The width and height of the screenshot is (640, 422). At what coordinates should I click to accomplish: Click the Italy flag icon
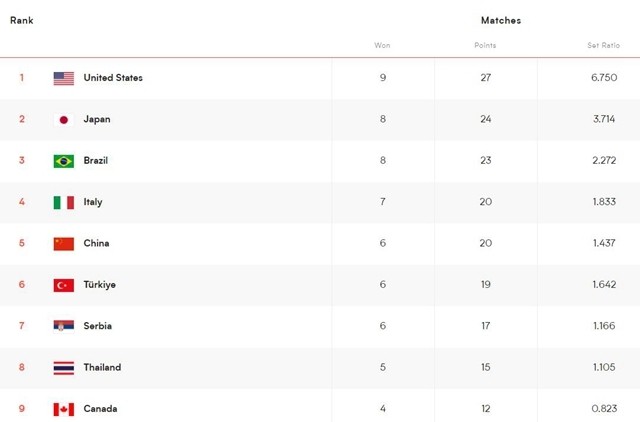(64, 202)
